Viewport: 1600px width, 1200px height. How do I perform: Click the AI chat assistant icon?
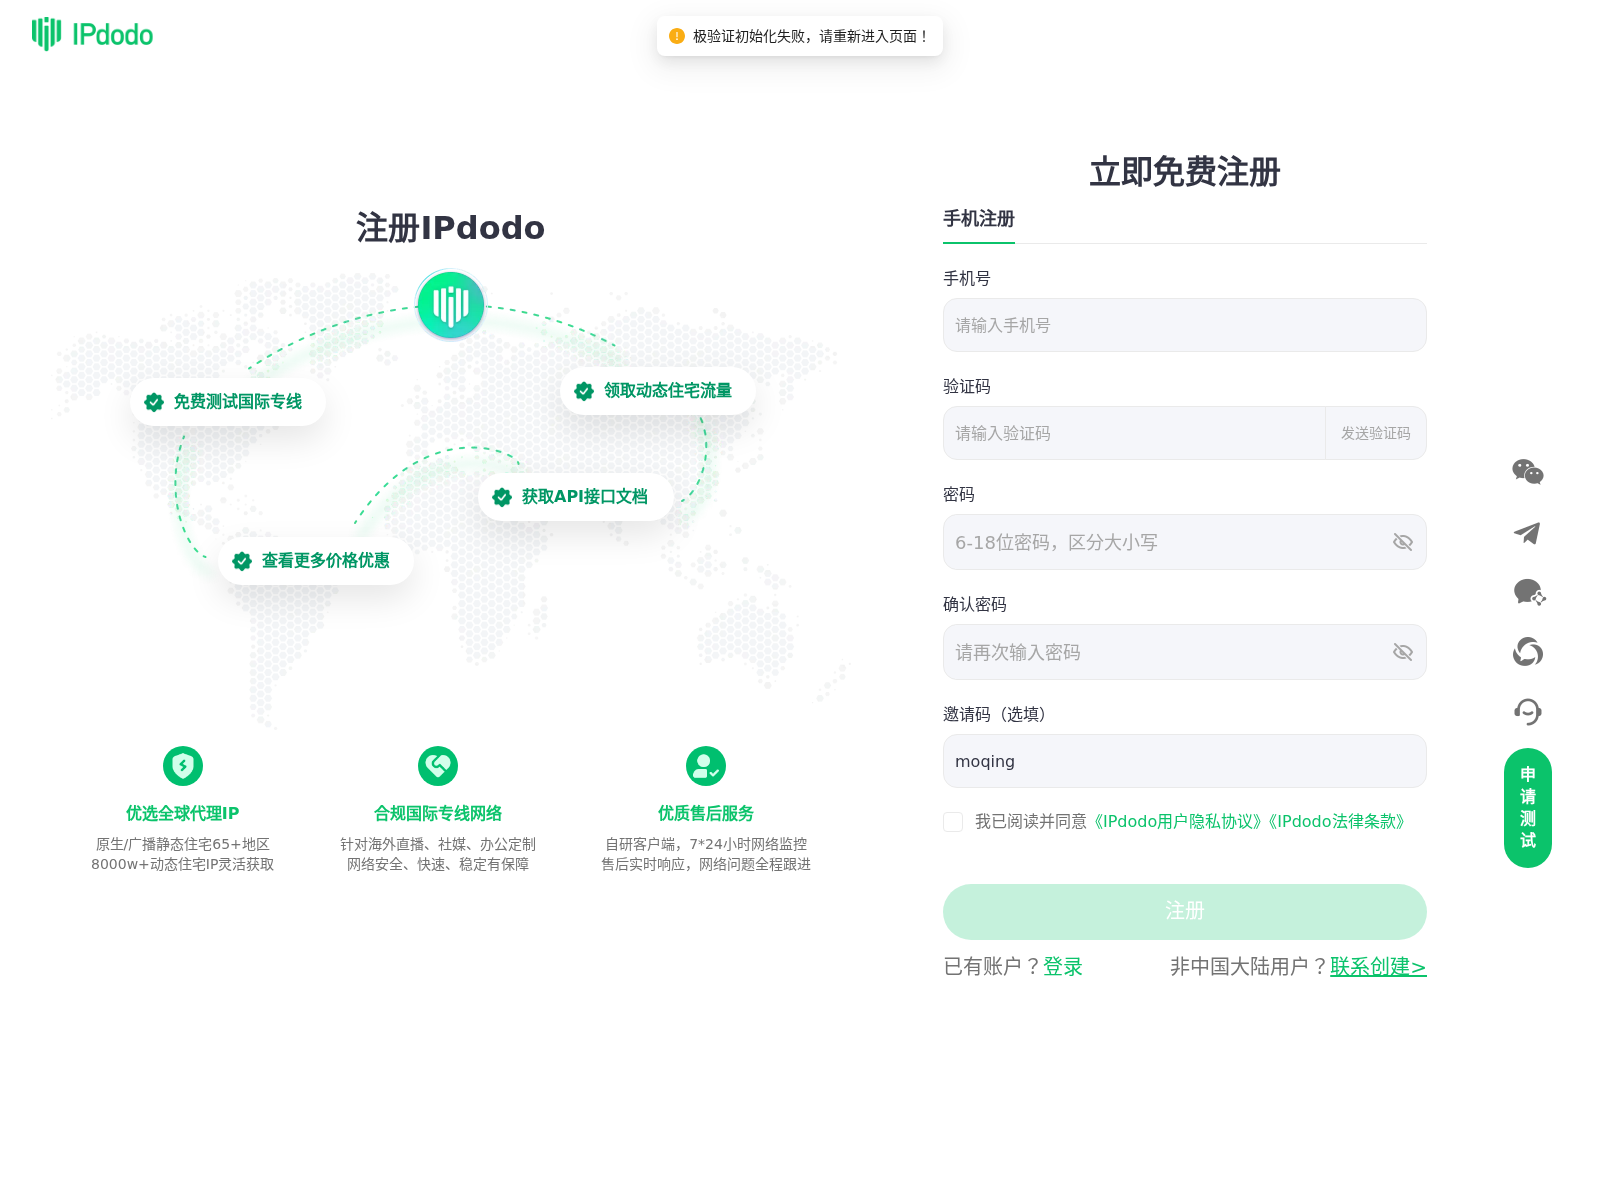click(x=1528, y=593)
